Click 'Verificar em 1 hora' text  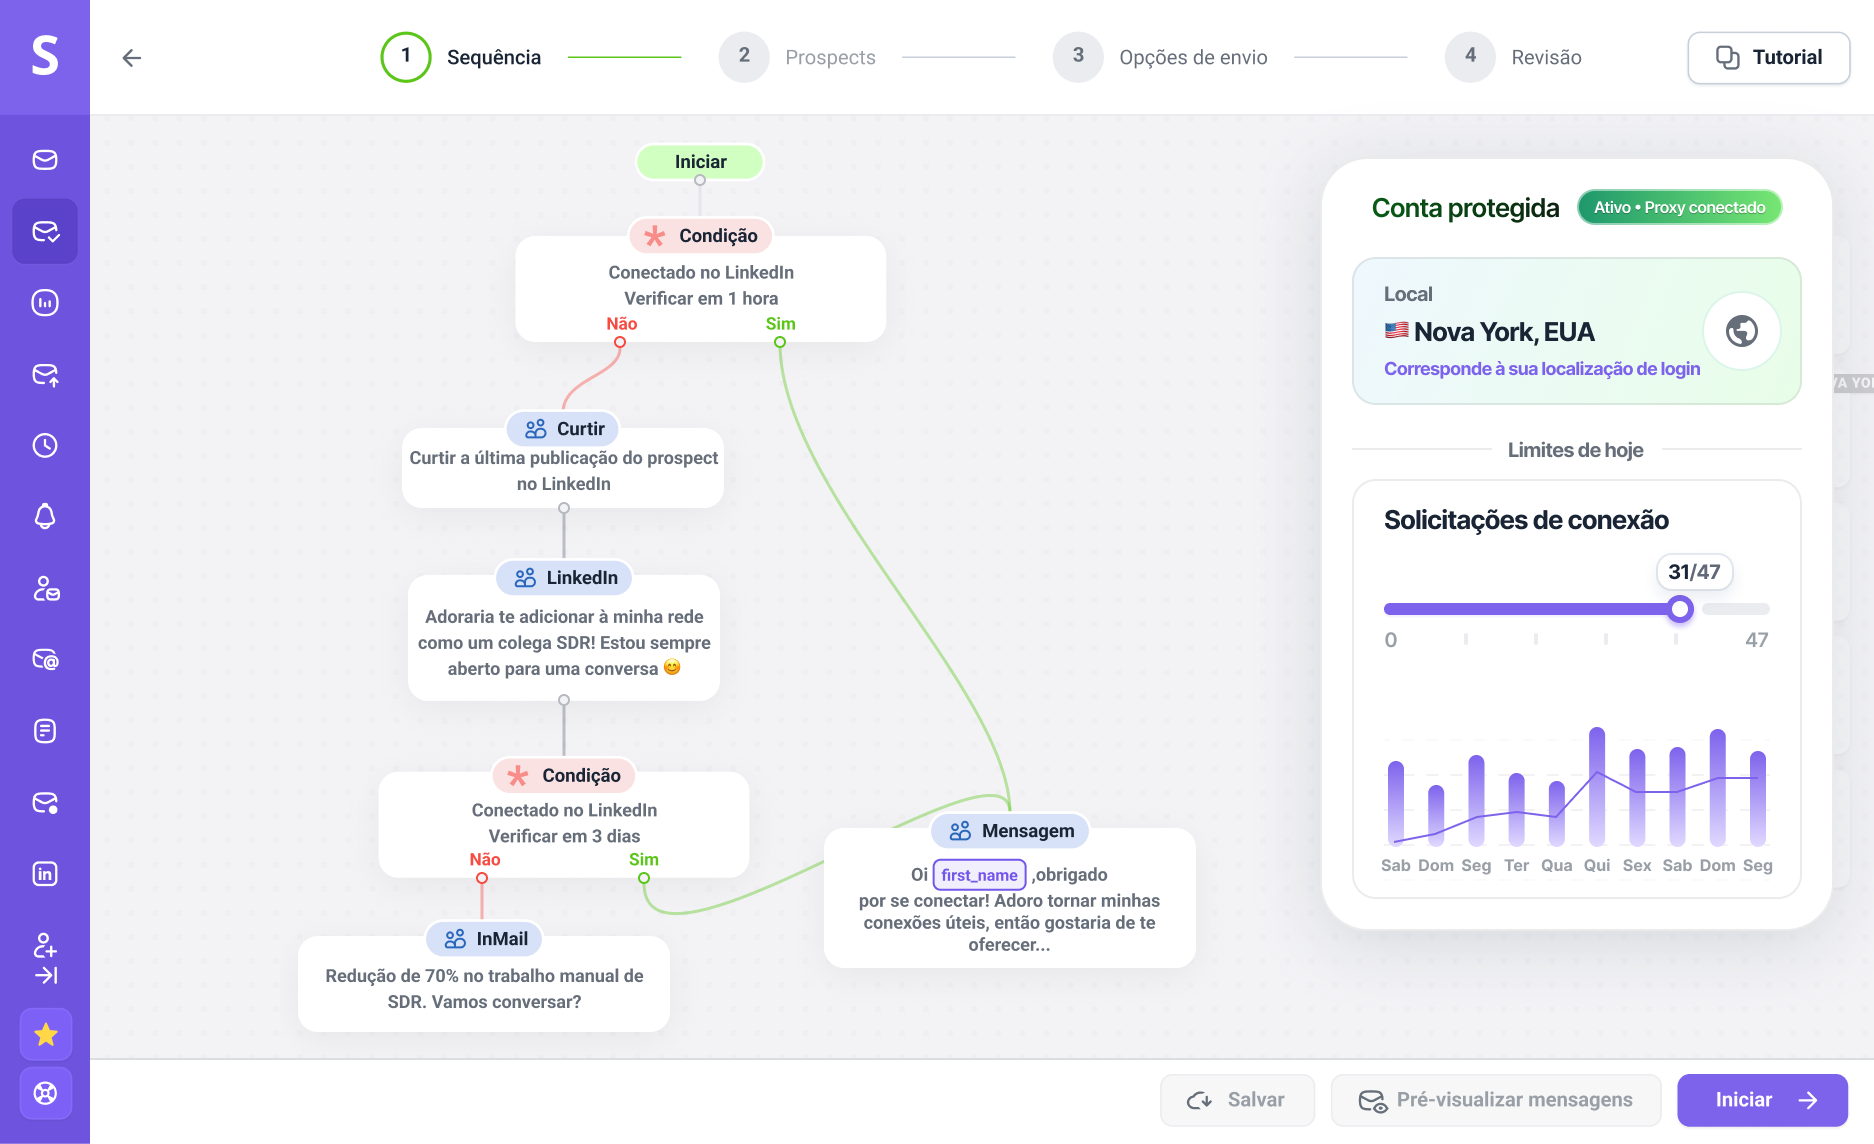(701, 298)
